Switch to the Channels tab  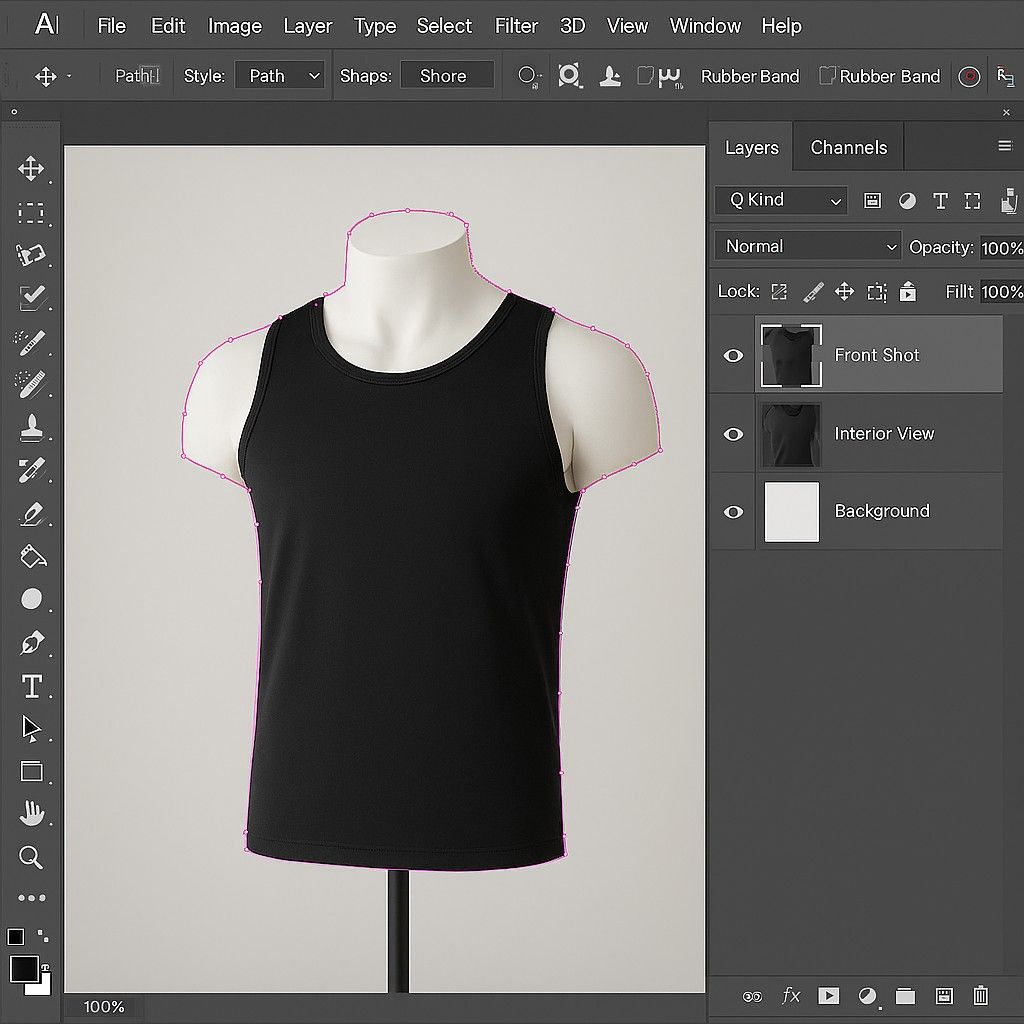(x=848, y=148)
